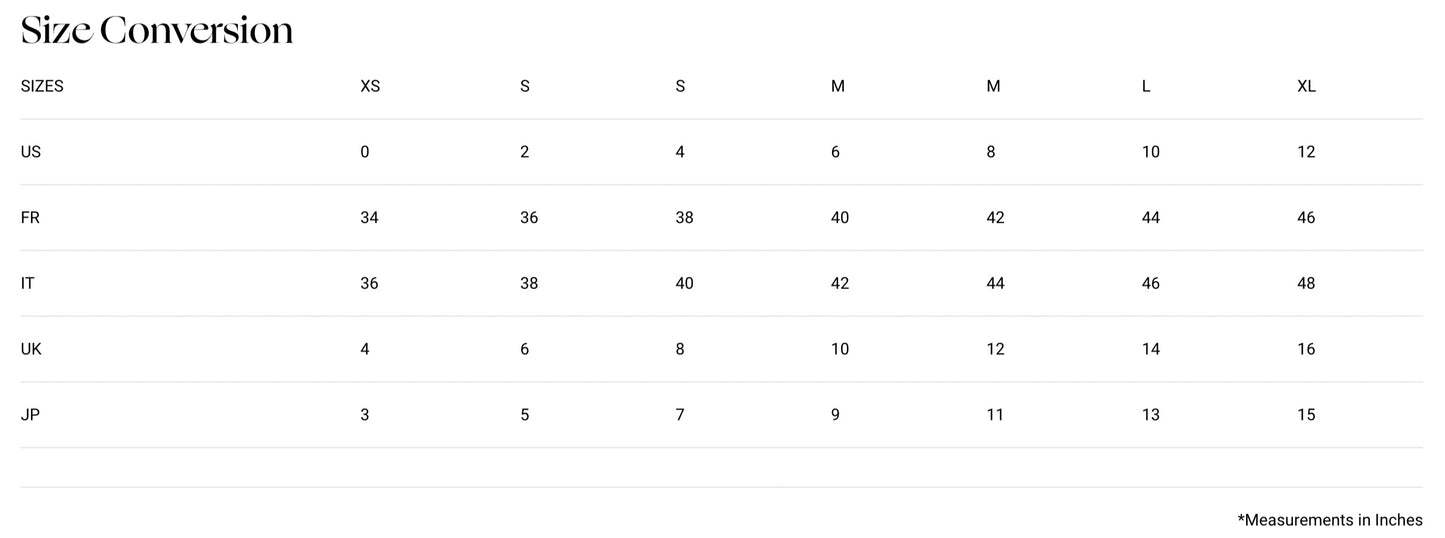The width and height of the screenshot is (1445, 538).
Task: Click JP size 9 cell
Action: 835,415
